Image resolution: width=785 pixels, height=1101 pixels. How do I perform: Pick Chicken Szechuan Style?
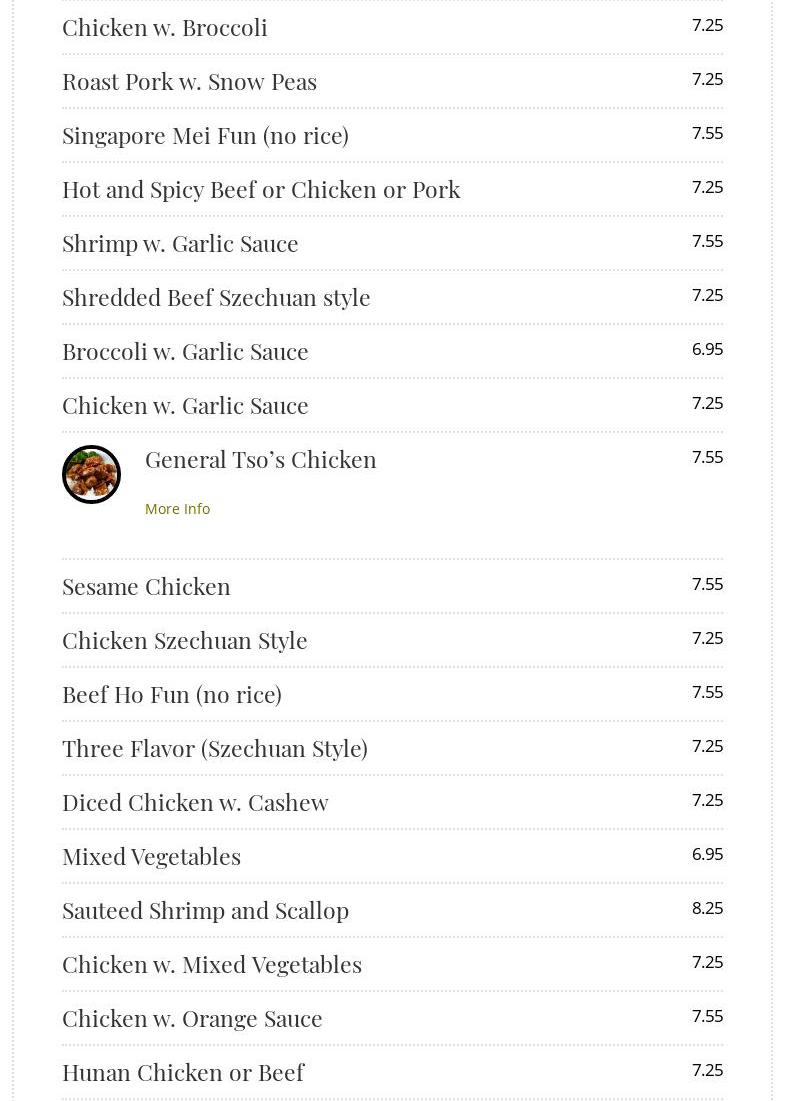pyautogui.click(x=185, y=640)
